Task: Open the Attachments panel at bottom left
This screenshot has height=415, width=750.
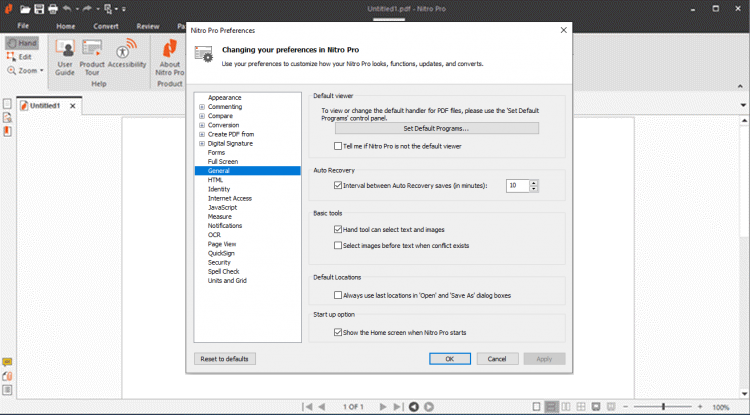Action: (x=7, y=376)
